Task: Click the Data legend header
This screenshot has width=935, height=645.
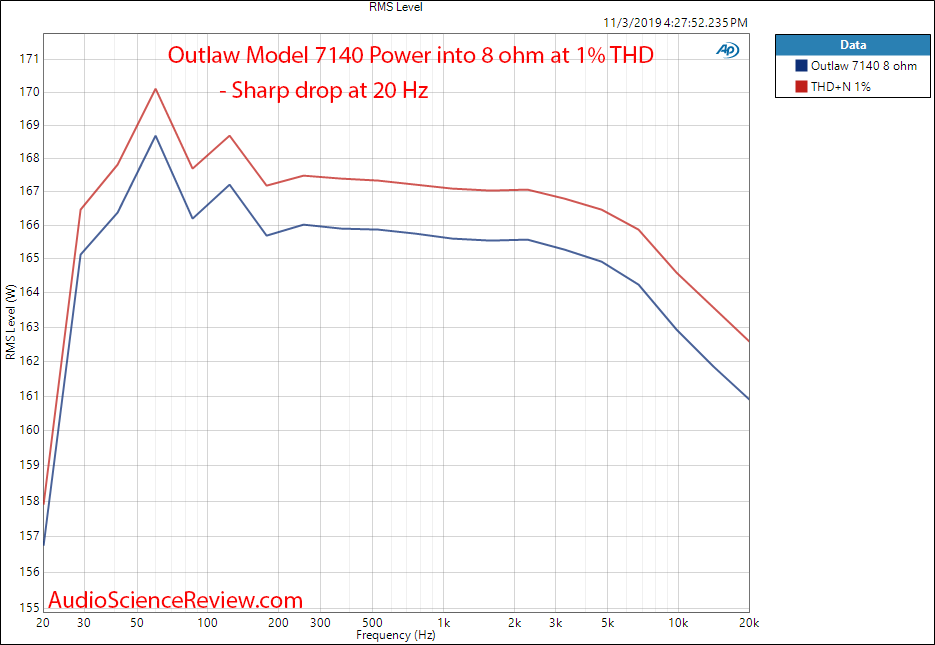Action: [x=853, y=45]
